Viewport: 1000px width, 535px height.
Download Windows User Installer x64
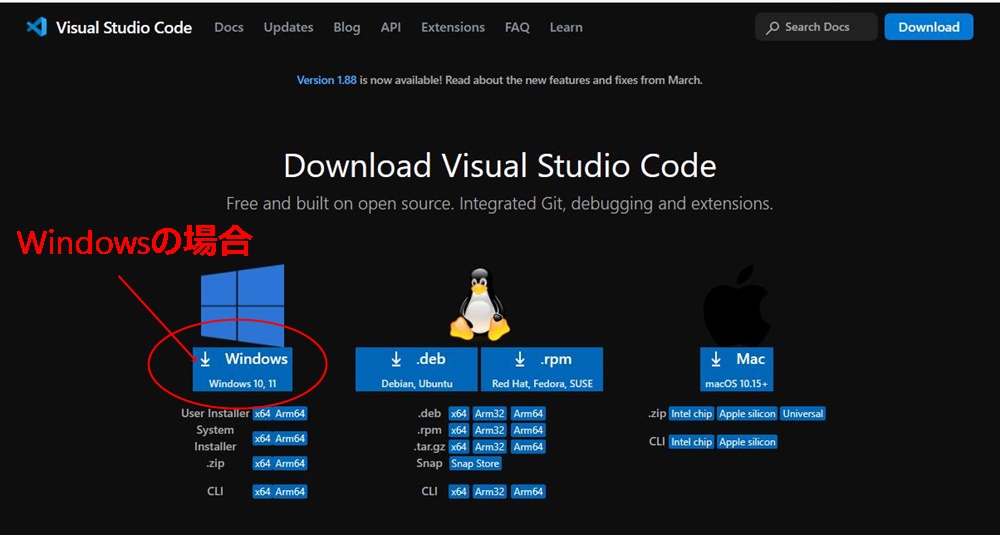point(262,414)
